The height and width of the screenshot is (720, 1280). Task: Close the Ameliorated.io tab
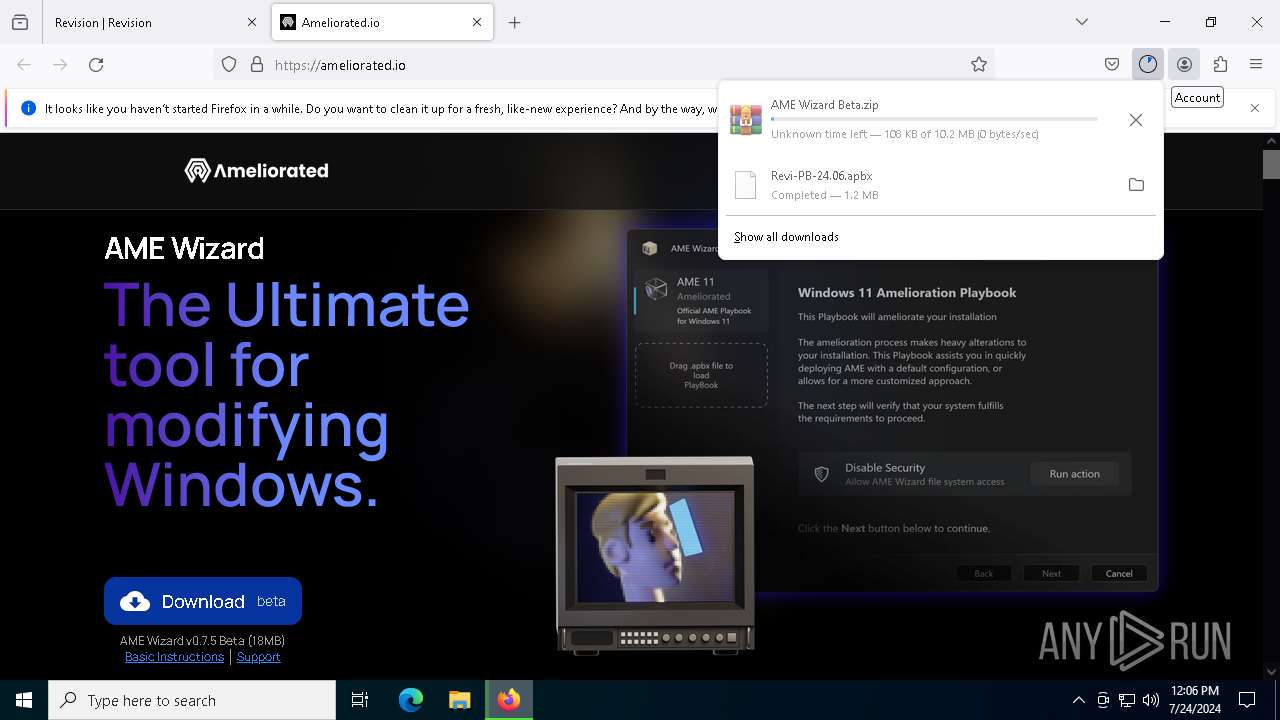477,22
